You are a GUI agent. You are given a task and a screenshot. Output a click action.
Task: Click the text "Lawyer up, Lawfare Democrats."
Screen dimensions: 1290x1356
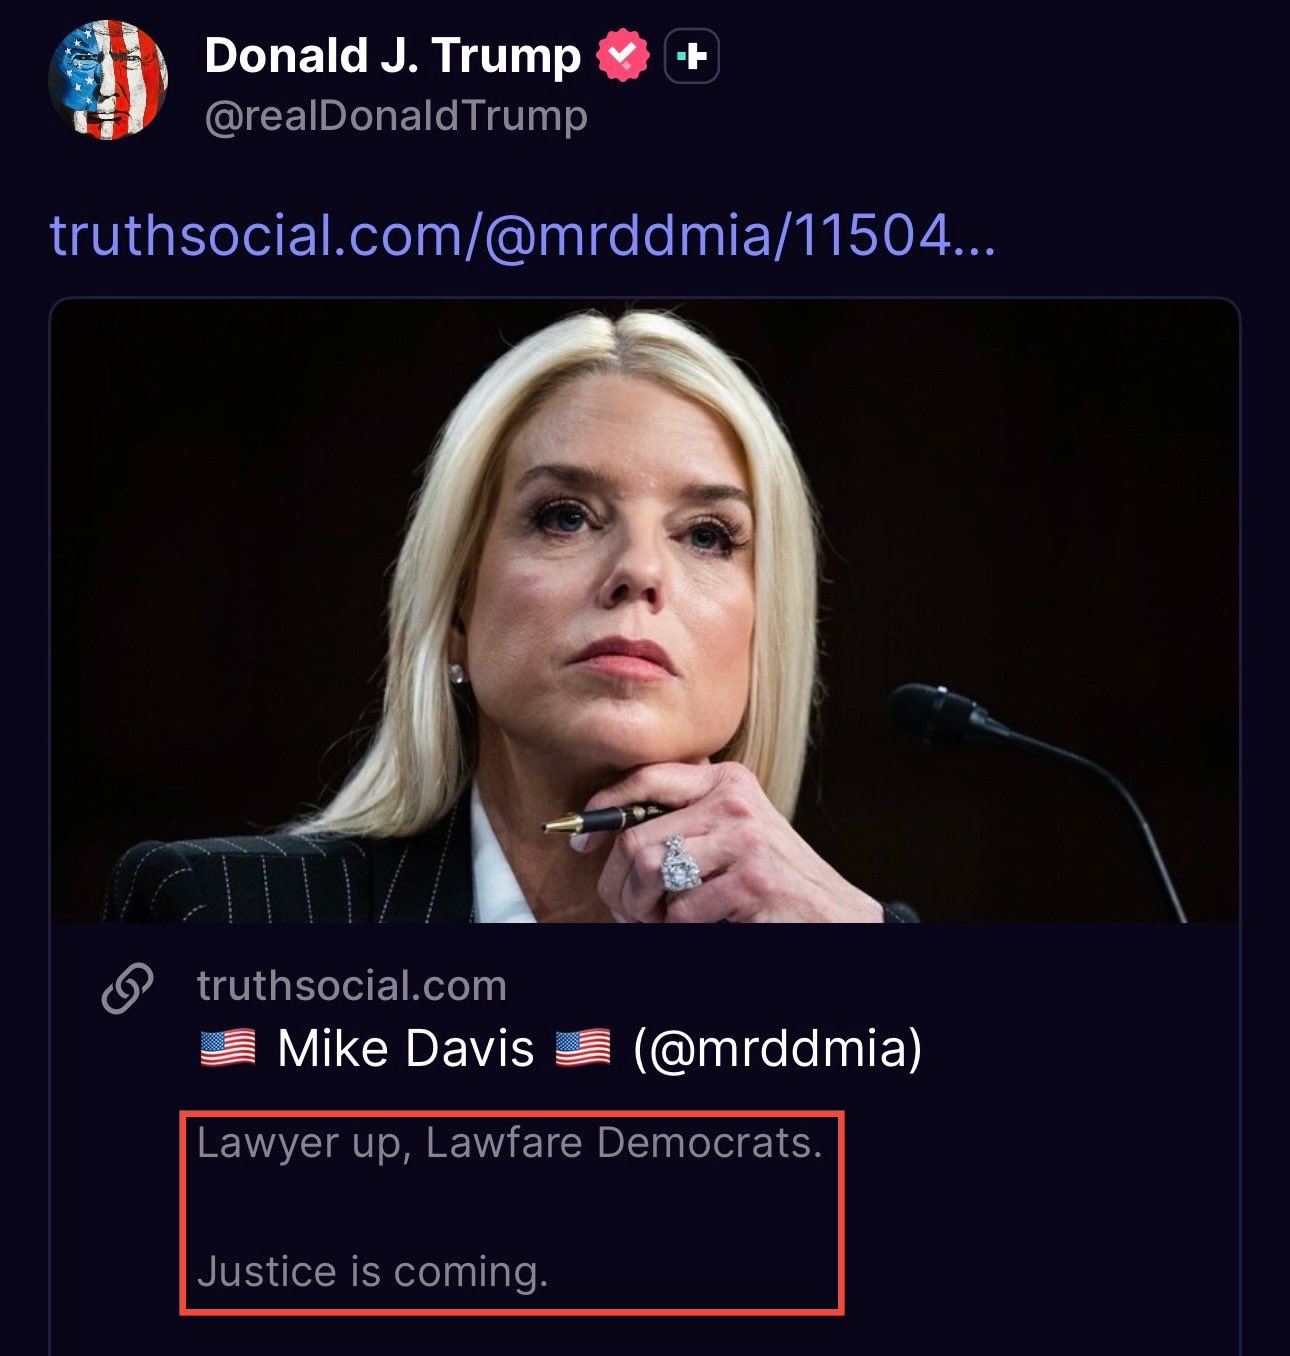tap(509, 1142)
